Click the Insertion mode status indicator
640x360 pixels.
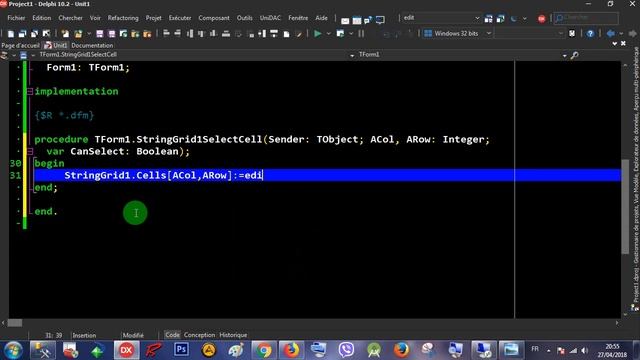[x=84, y=335]
